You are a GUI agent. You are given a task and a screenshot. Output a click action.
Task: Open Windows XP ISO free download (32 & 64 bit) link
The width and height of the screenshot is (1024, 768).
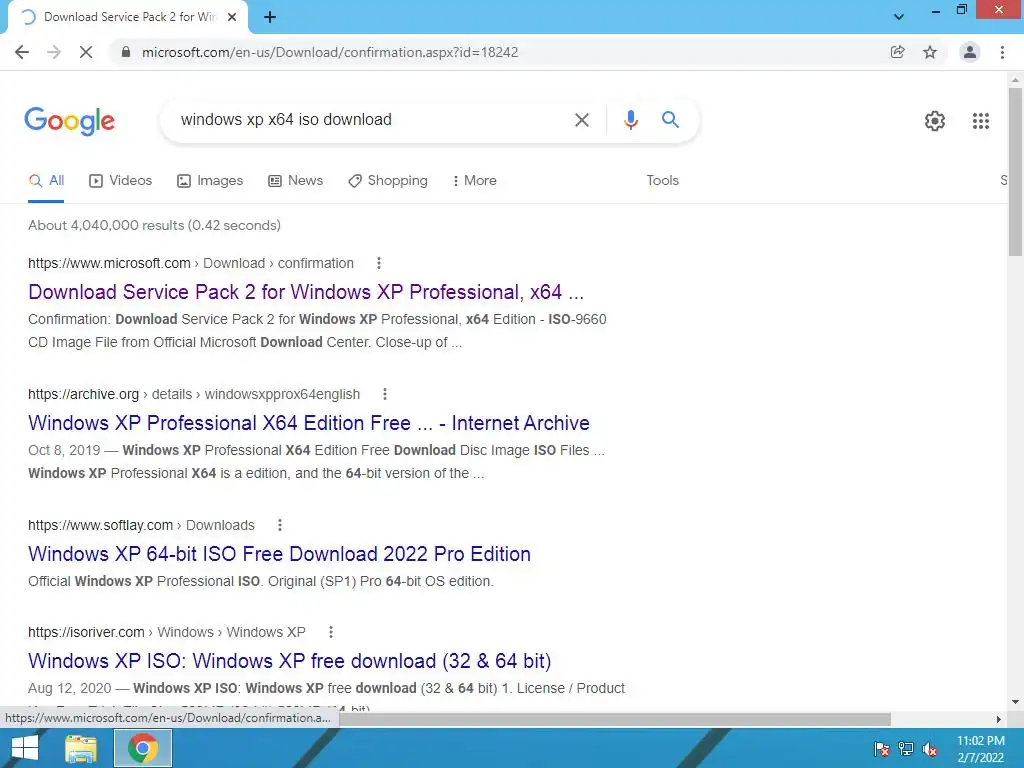(x=289, y=661)
